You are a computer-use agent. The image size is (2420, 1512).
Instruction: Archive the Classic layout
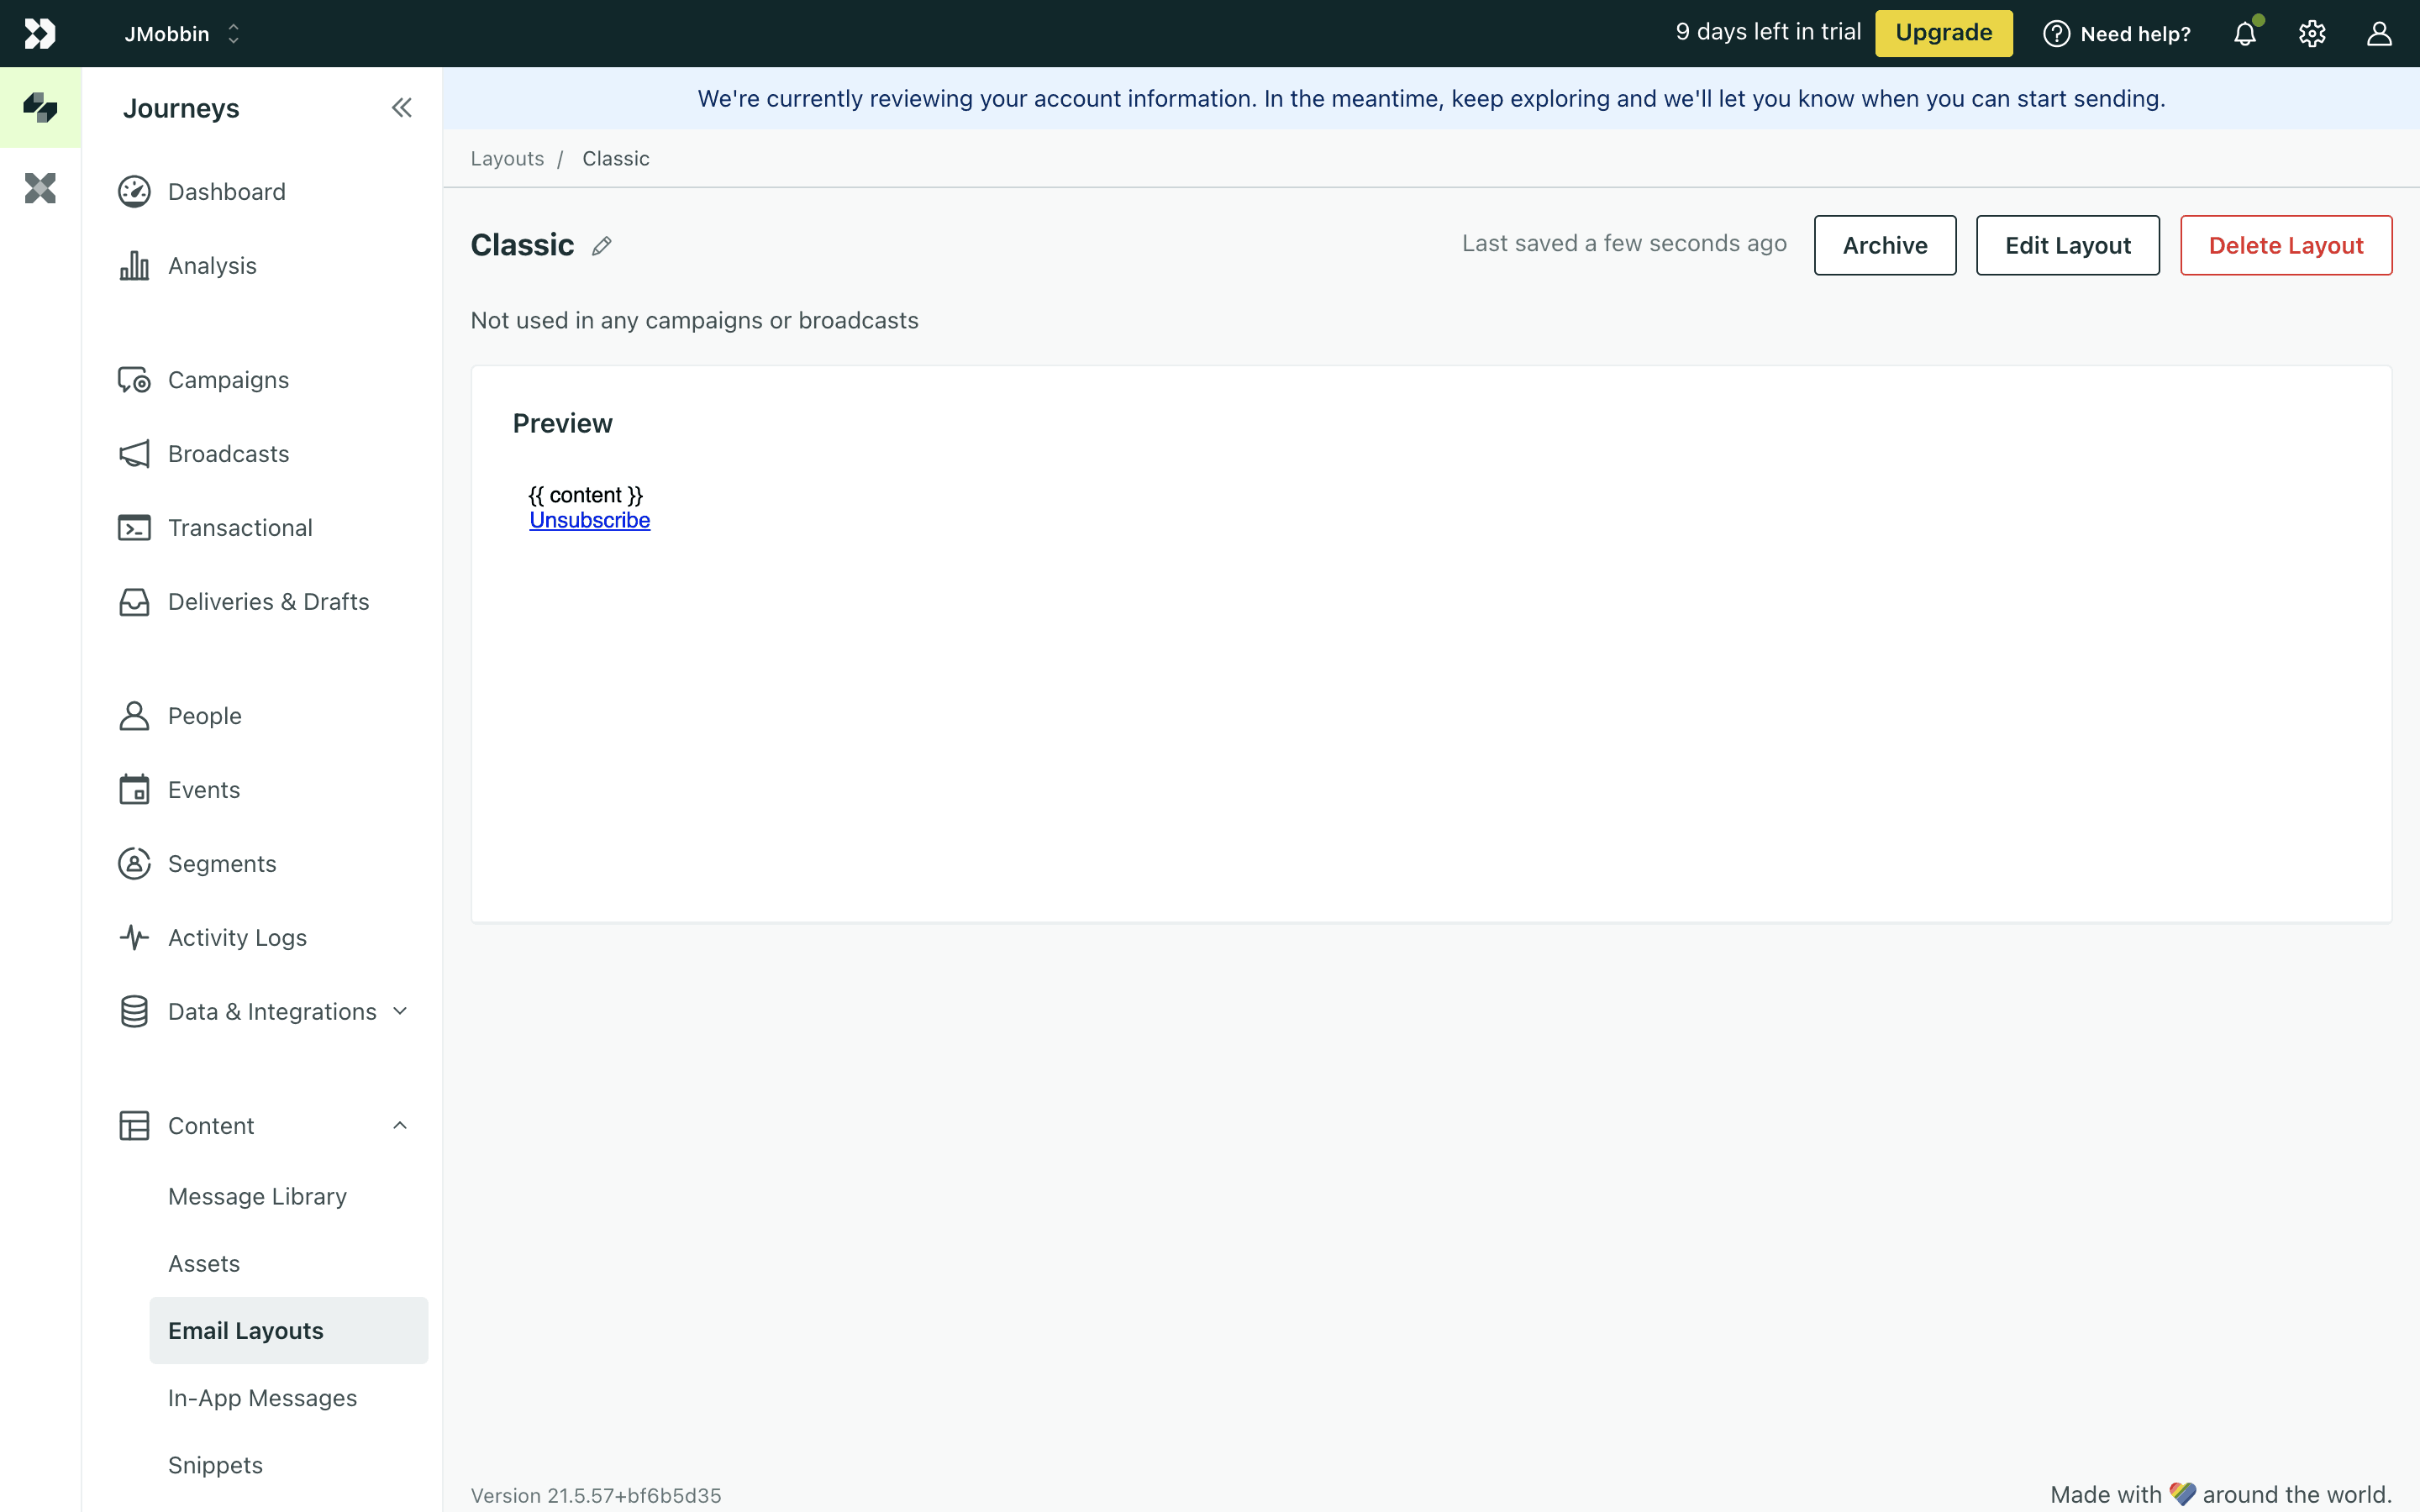1884,245
